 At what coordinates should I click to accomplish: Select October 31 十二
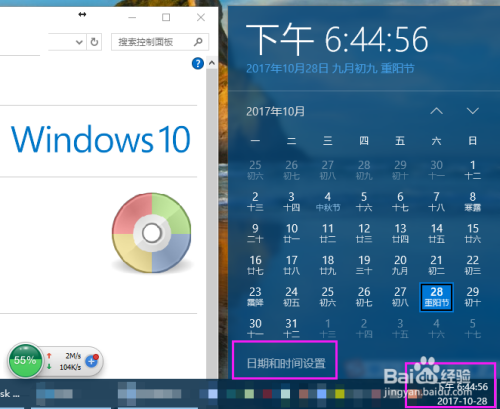(291, 328)
